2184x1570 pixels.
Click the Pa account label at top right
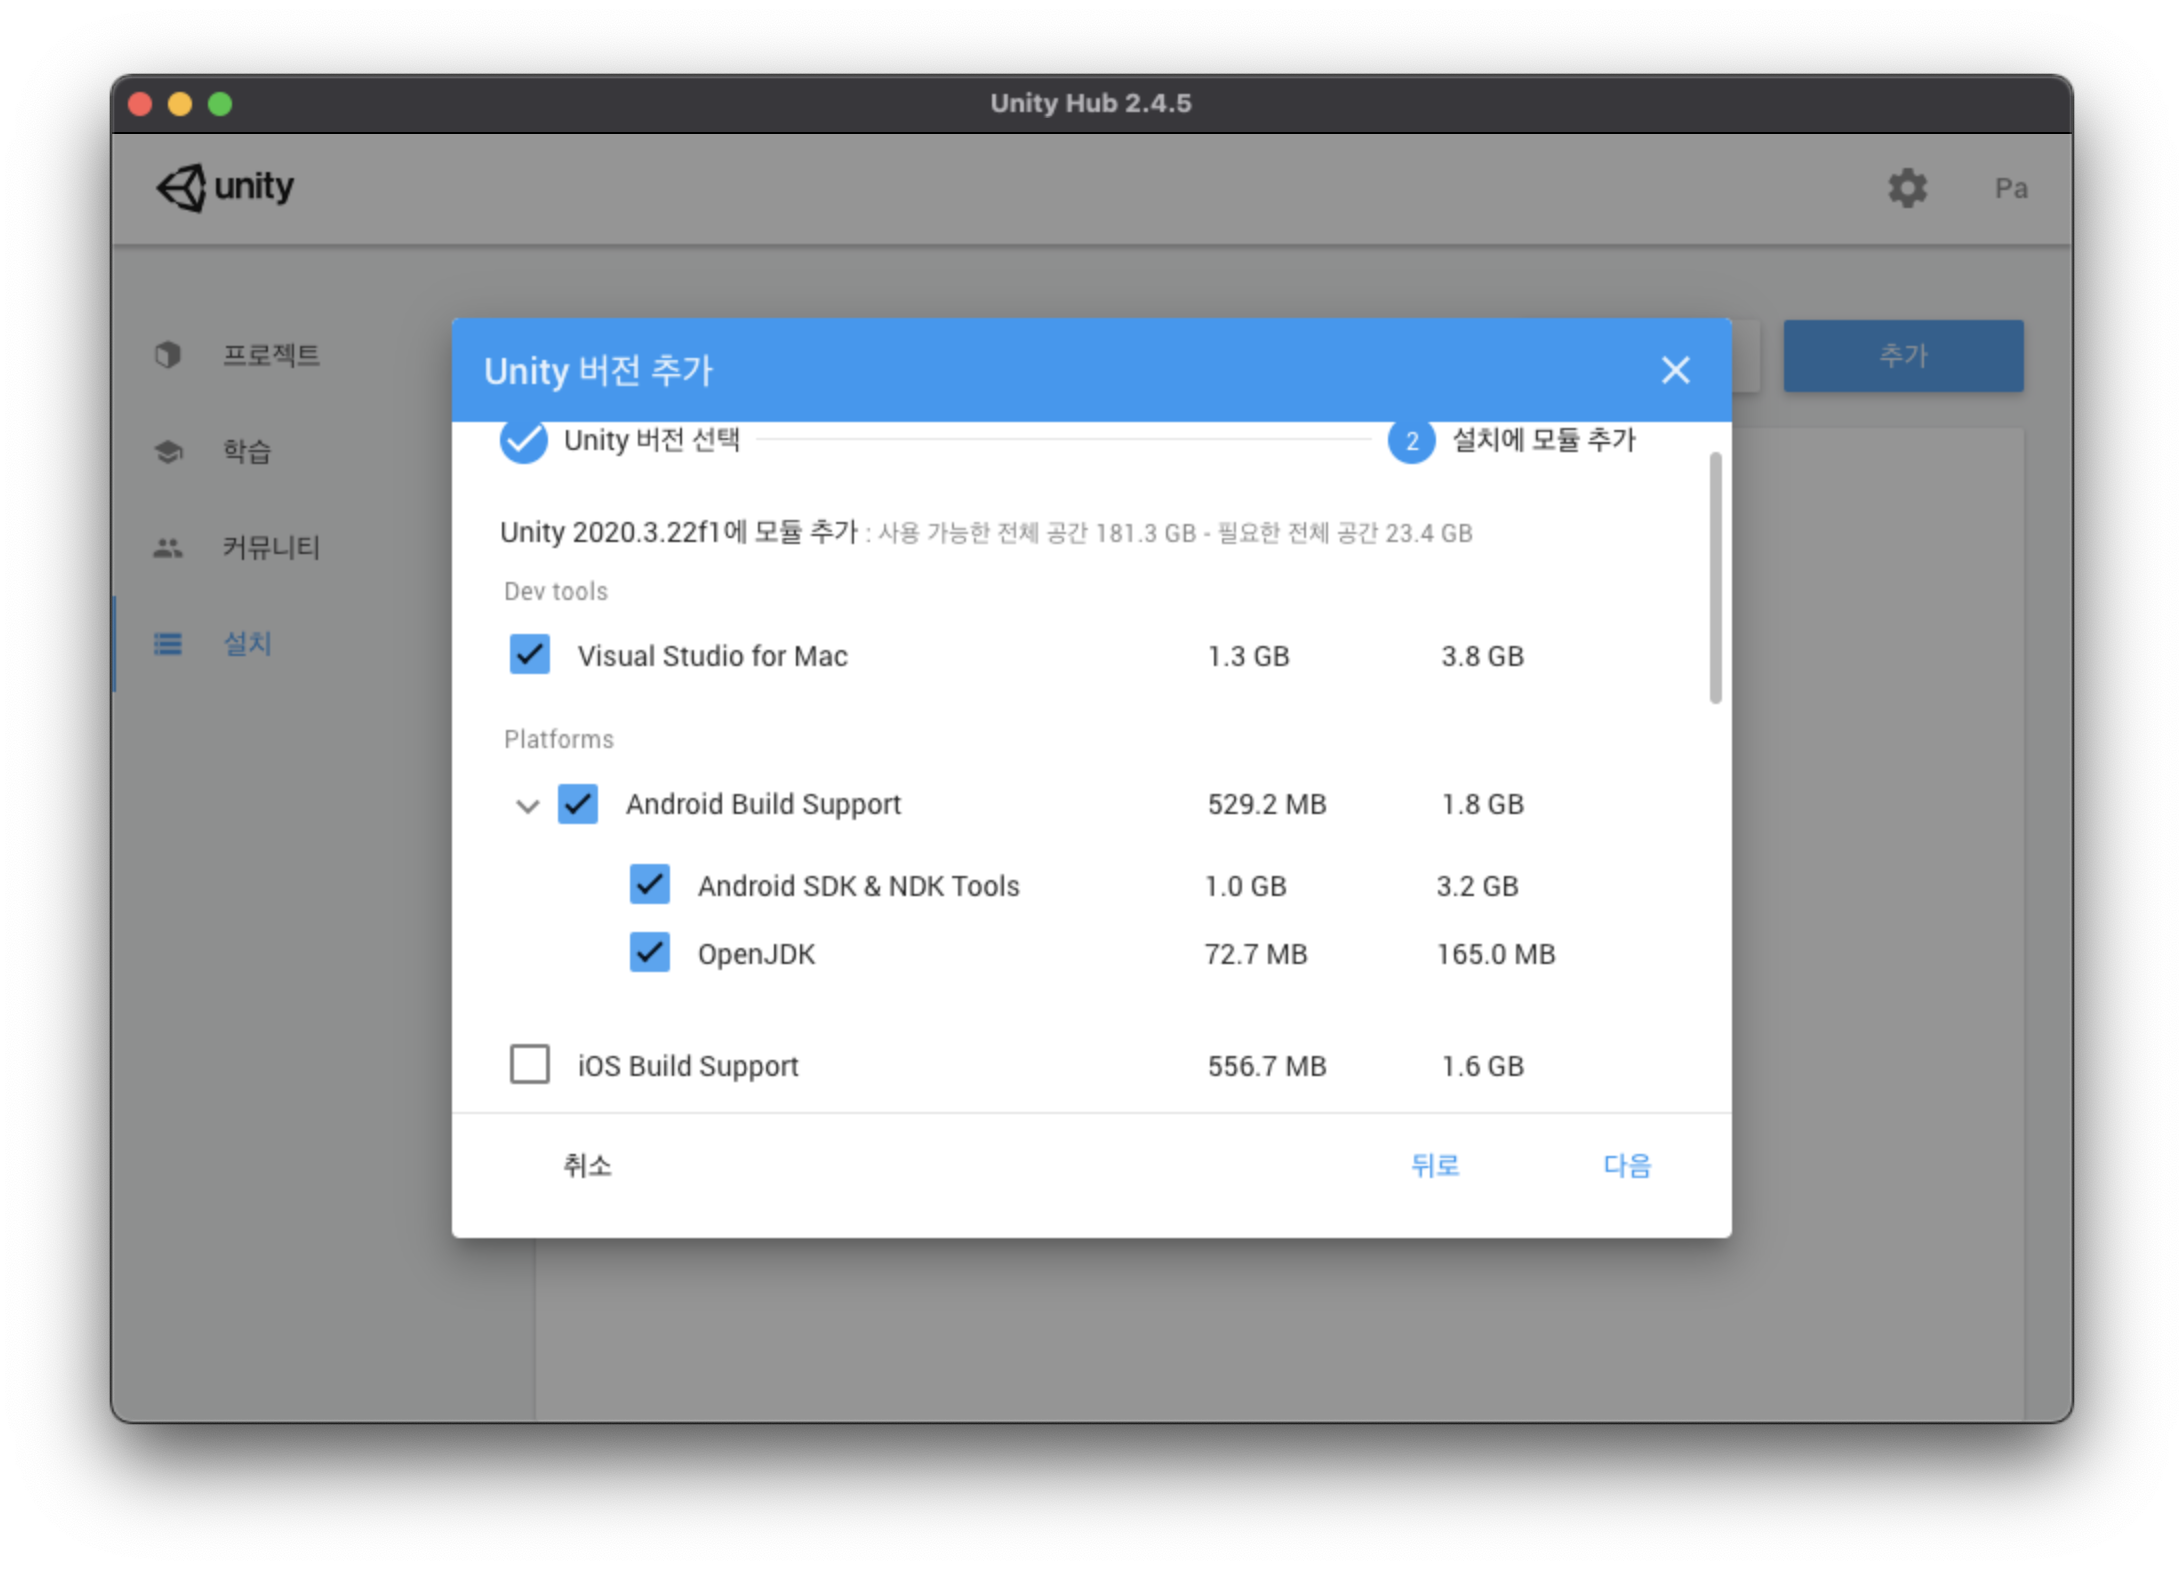click(x=2011, y=188)
